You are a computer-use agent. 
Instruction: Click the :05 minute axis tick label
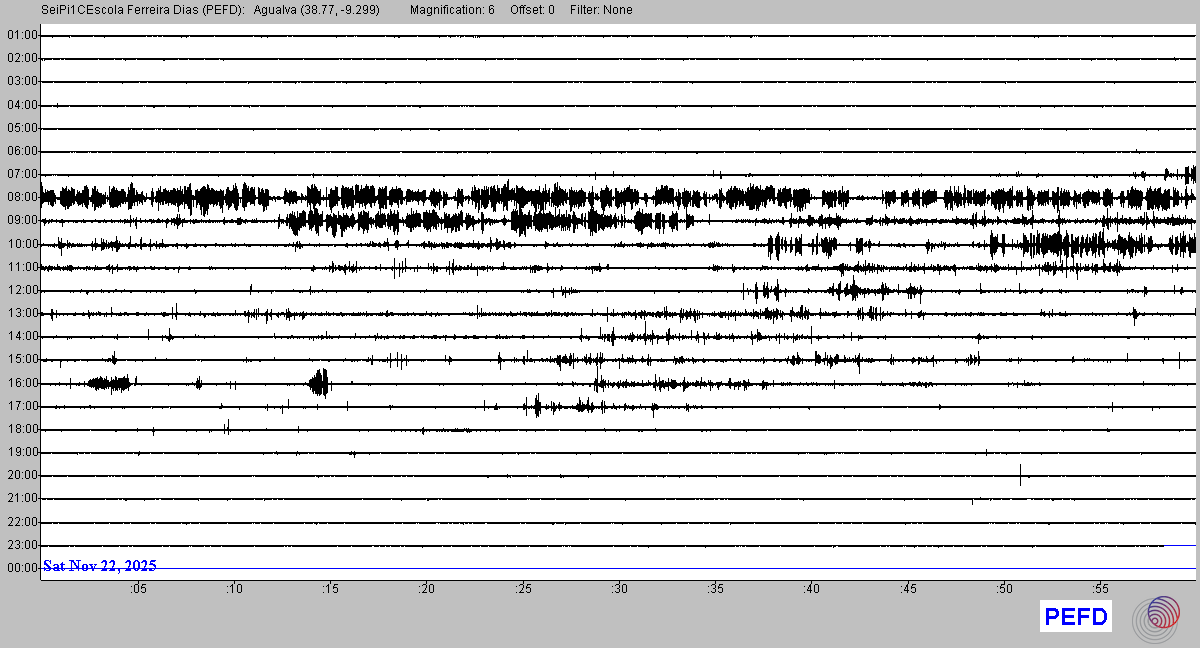[x=138, y=589]
